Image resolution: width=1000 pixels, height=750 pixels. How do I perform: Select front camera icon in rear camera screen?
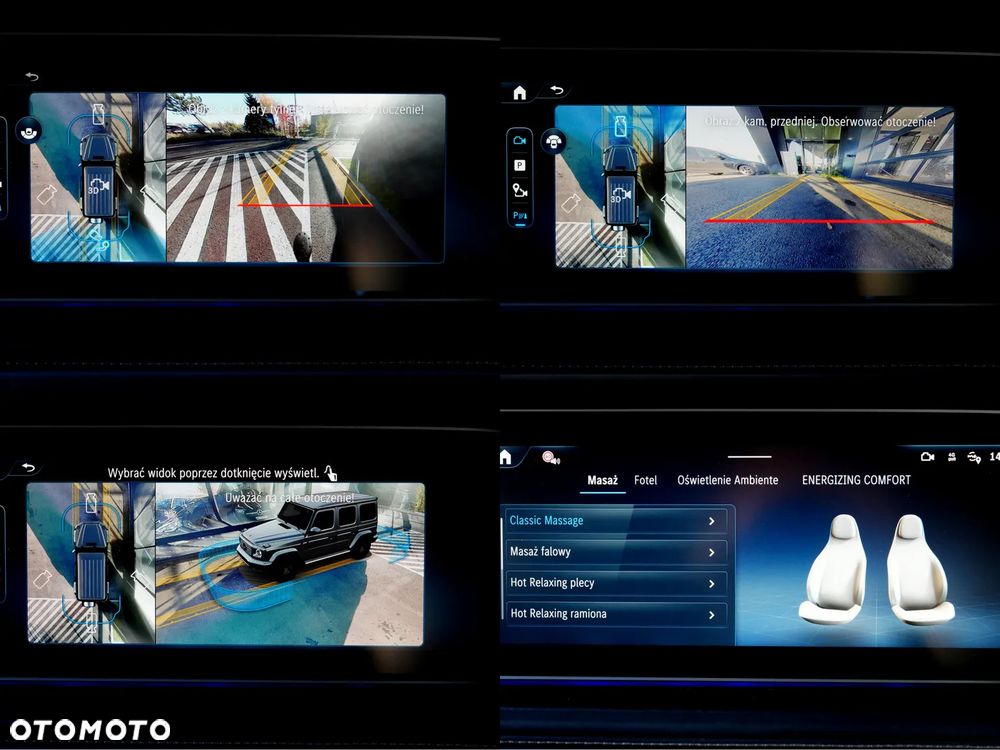(98, 115)
